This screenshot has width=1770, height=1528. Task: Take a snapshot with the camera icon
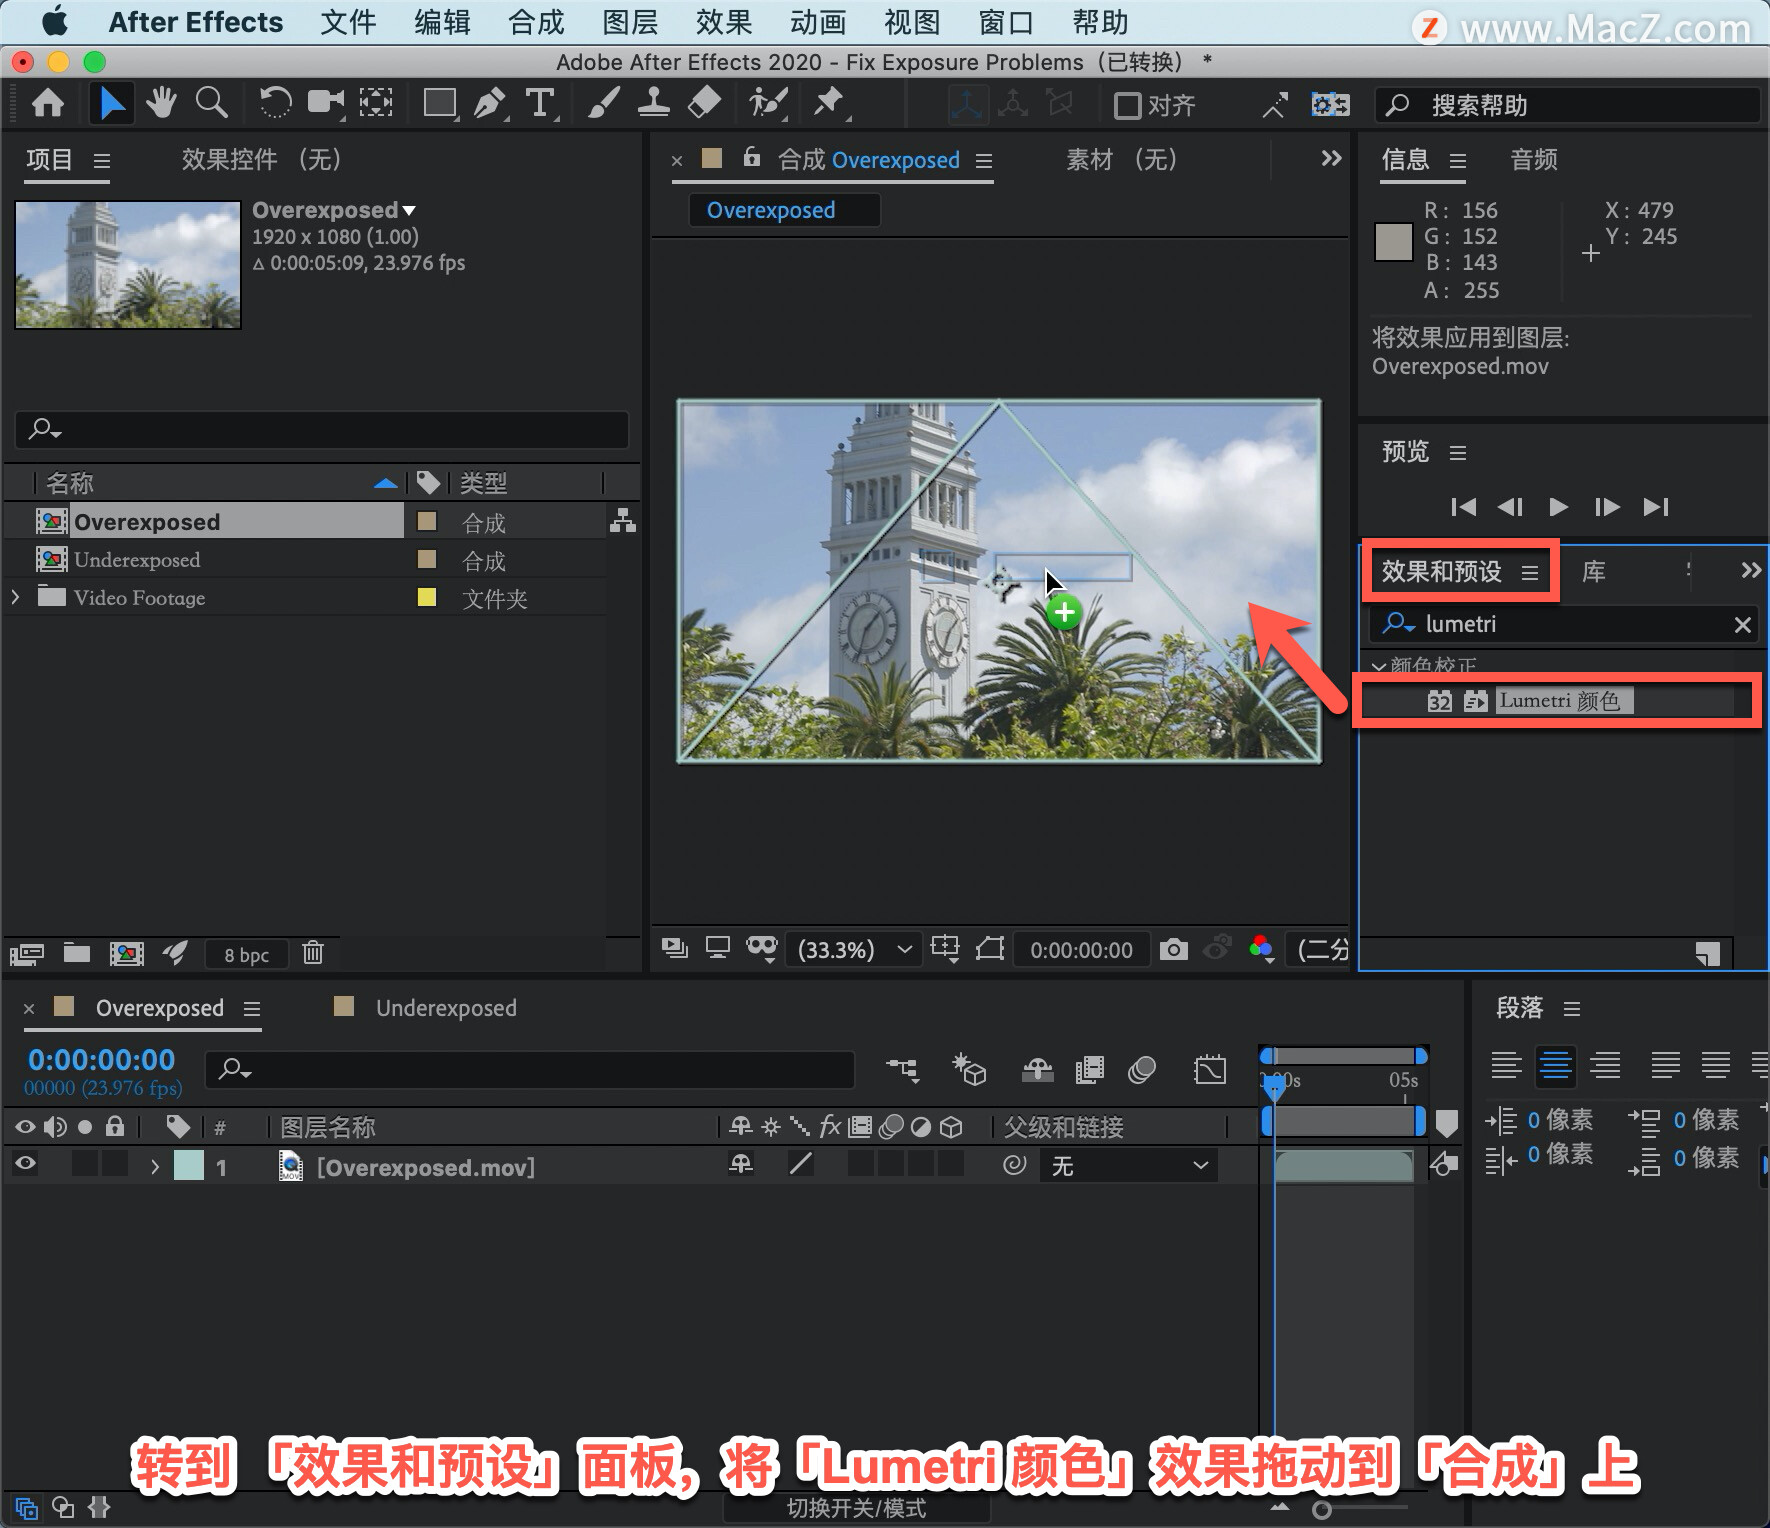tap(1174, 949)
